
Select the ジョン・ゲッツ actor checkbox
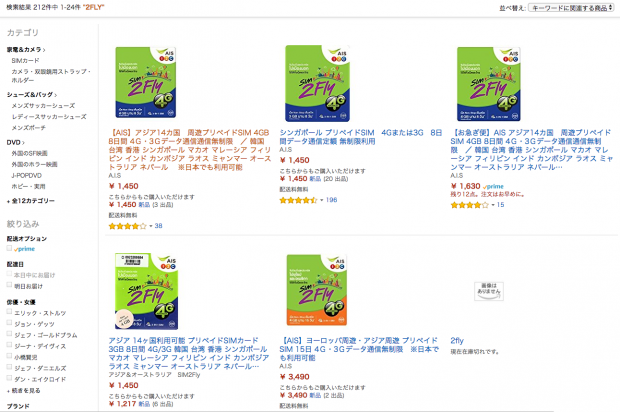tap(9, 323)
